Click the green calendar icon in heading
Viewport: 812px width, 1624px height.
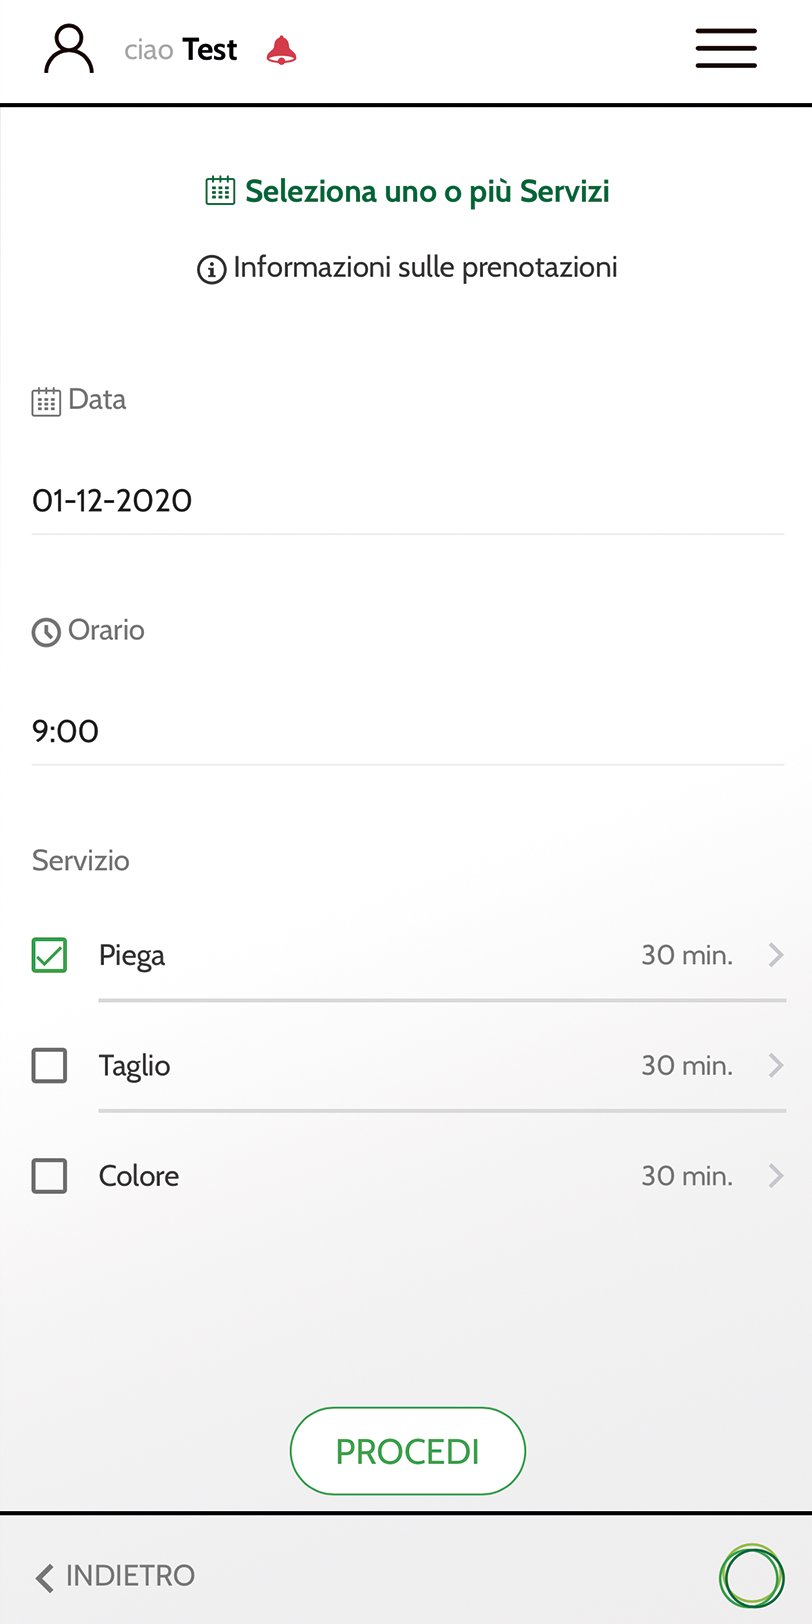[x=220, y=190]
